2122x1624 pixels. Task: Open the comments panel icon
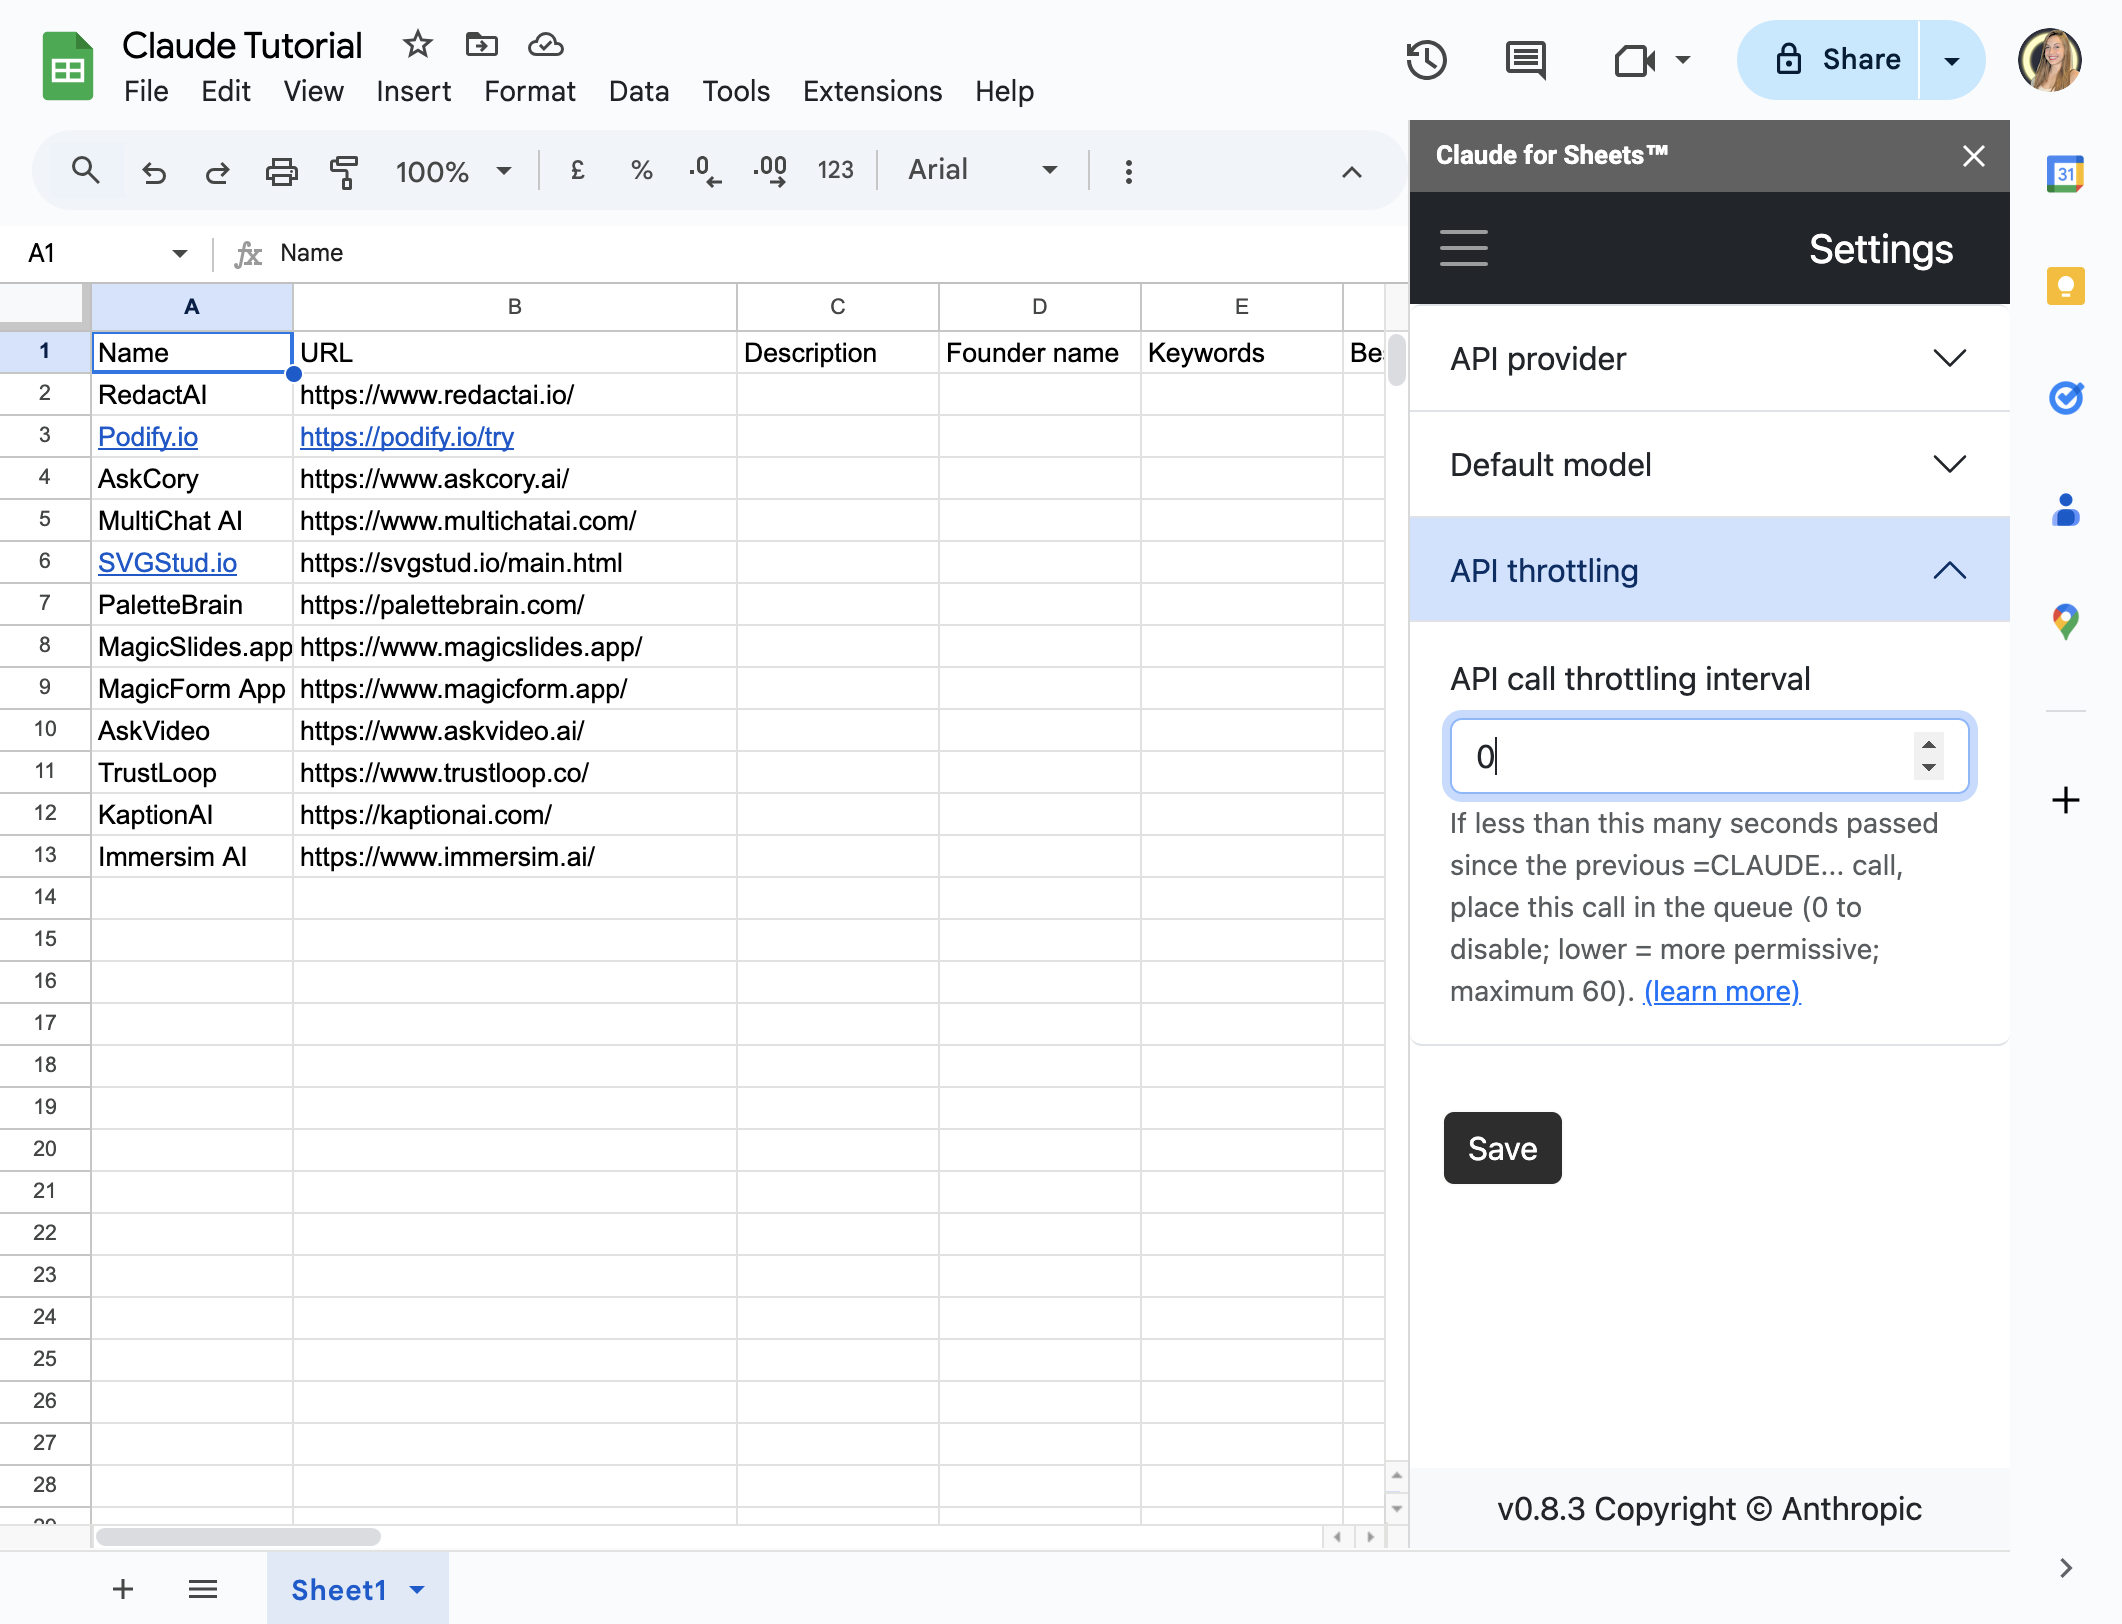(x=1525, y=60)
